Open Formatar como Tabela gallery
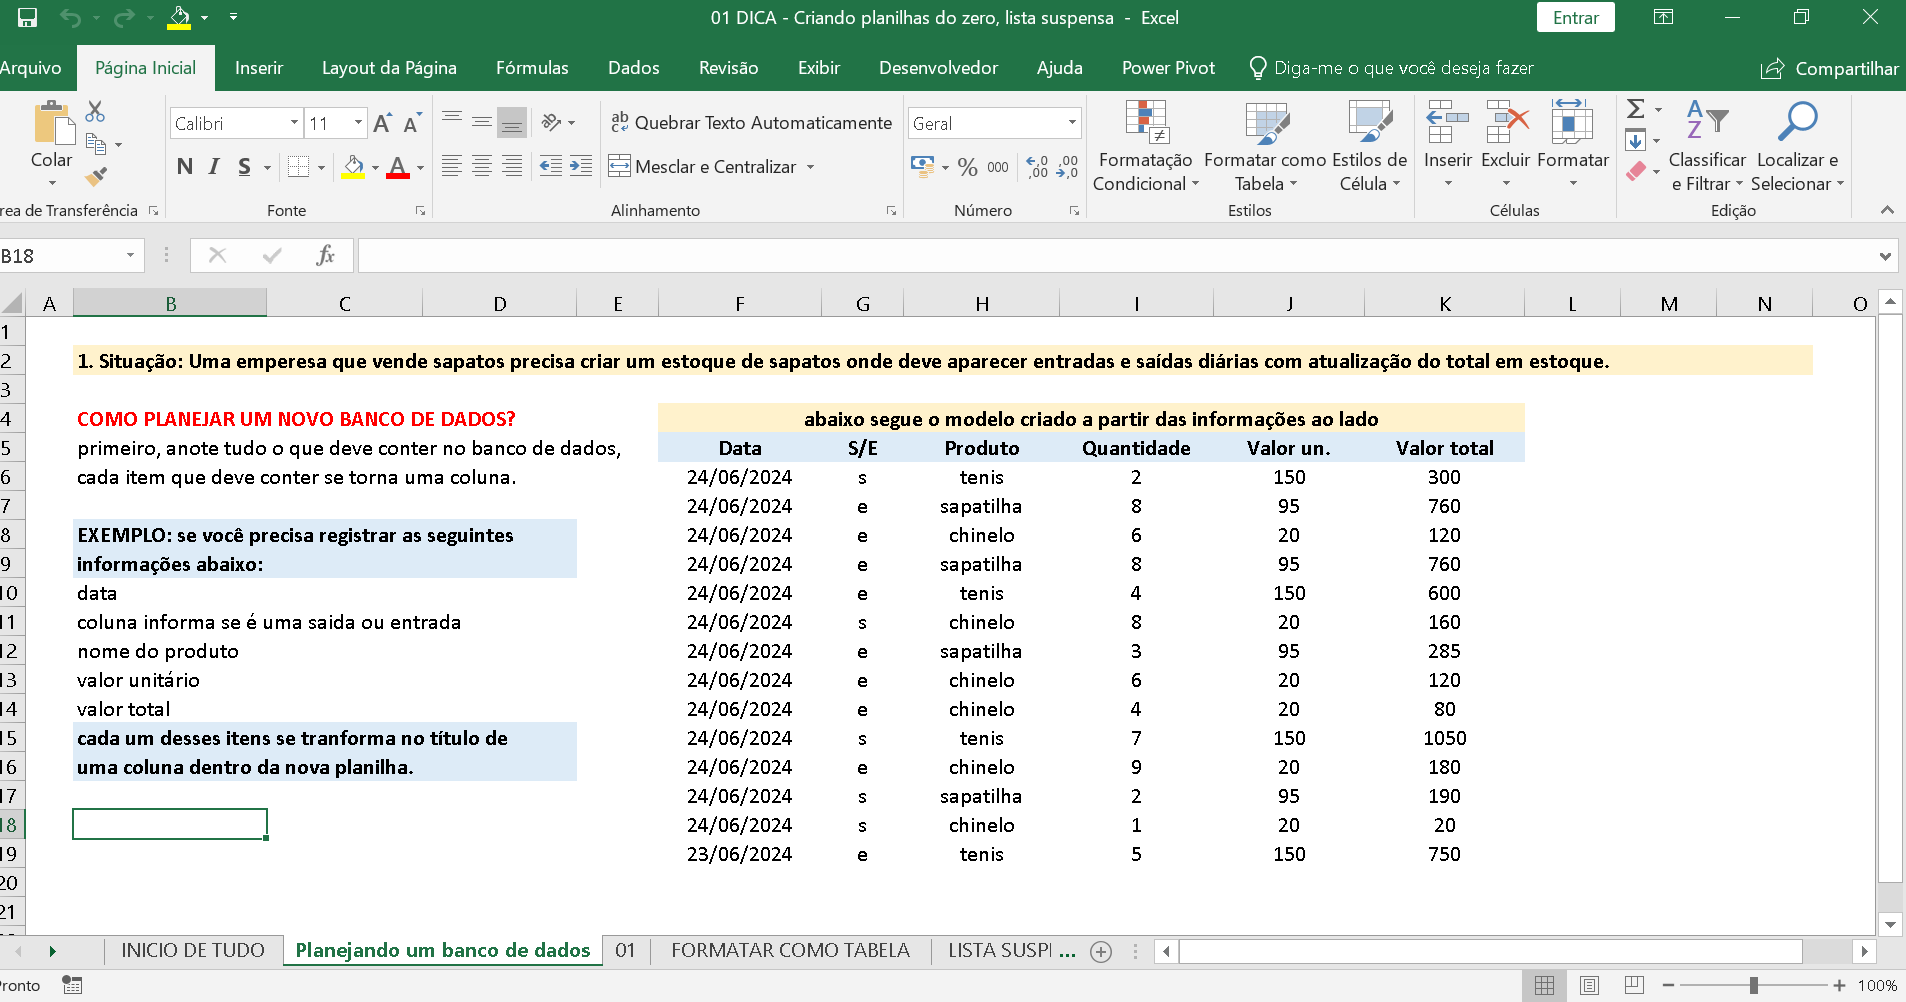The image size is (1906, 1002). [x=1265, y=146]
